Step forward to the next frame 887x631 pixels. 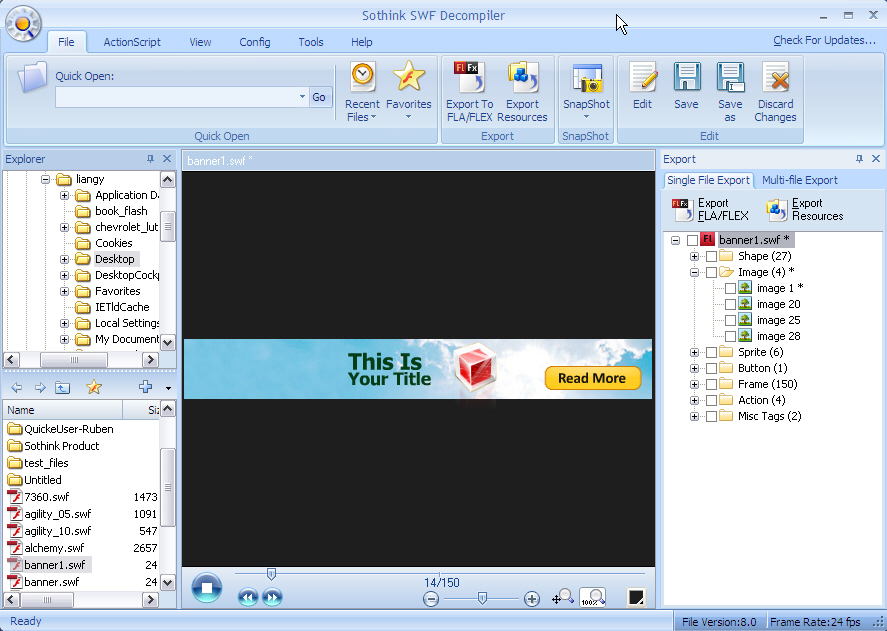(272, 597)
